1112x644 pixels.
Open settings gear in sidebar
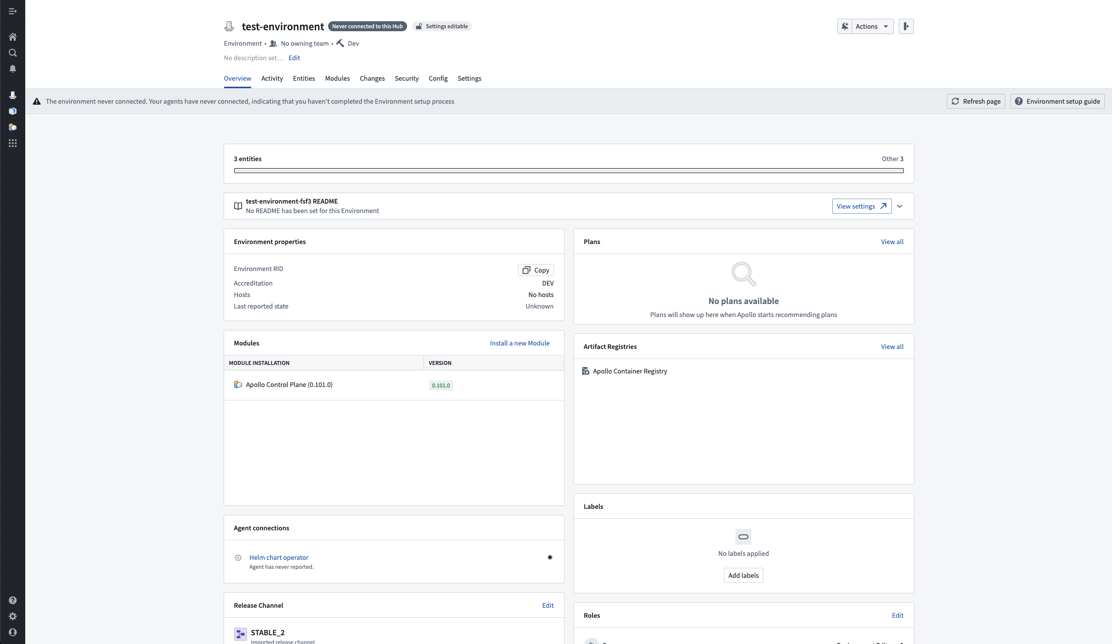point(12,616)
